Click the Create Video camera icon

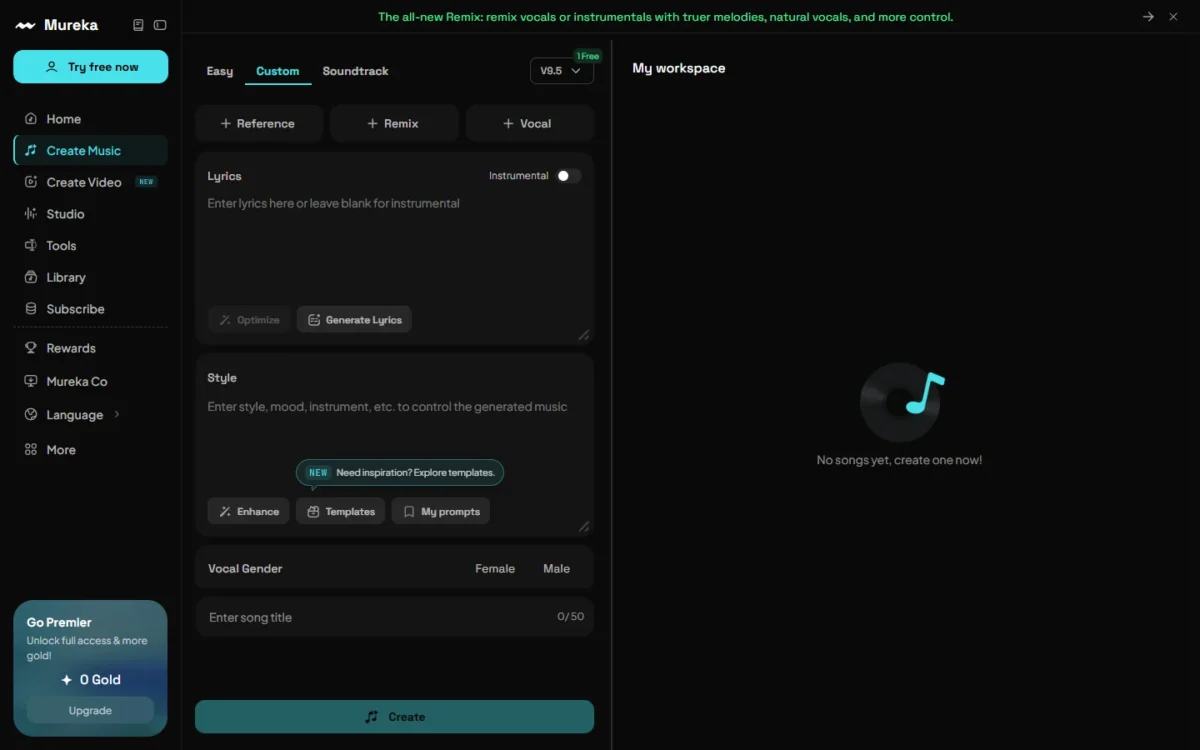click(31, 182)
